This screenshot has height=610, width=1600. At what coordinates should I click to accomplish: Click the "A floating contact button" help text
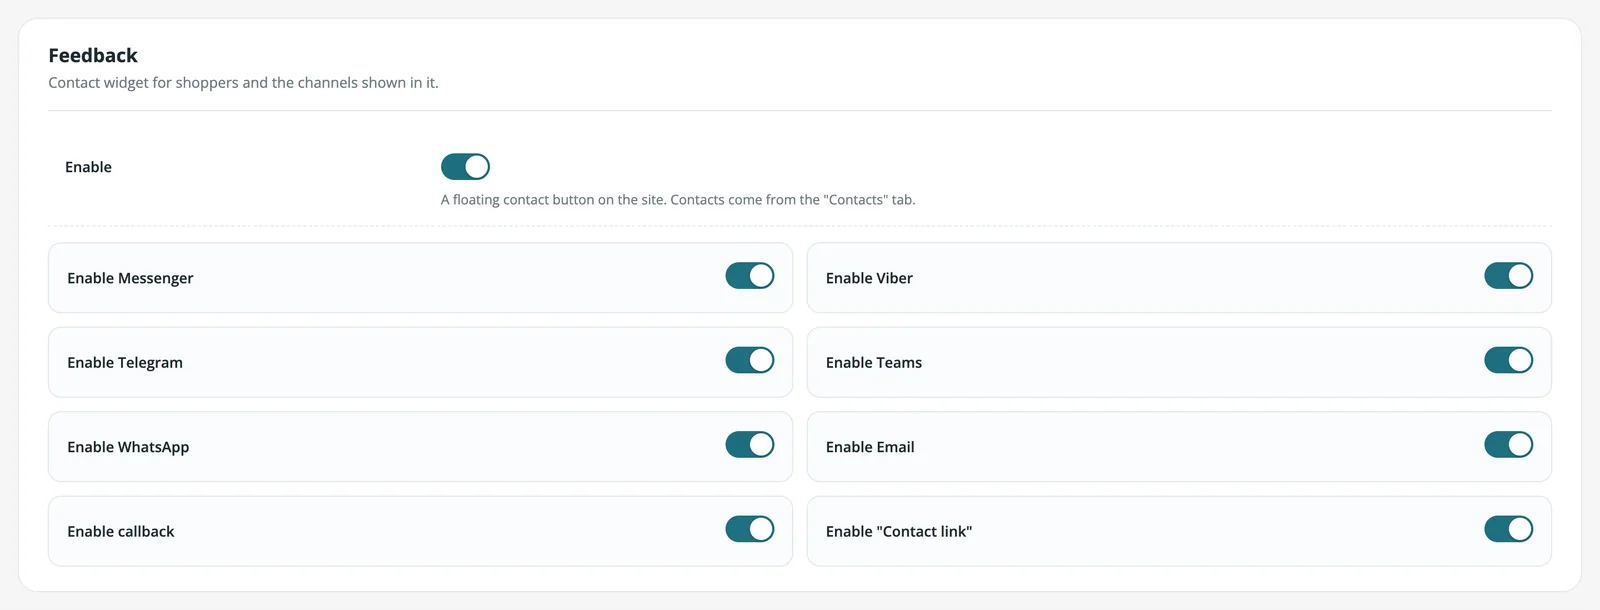678,200
